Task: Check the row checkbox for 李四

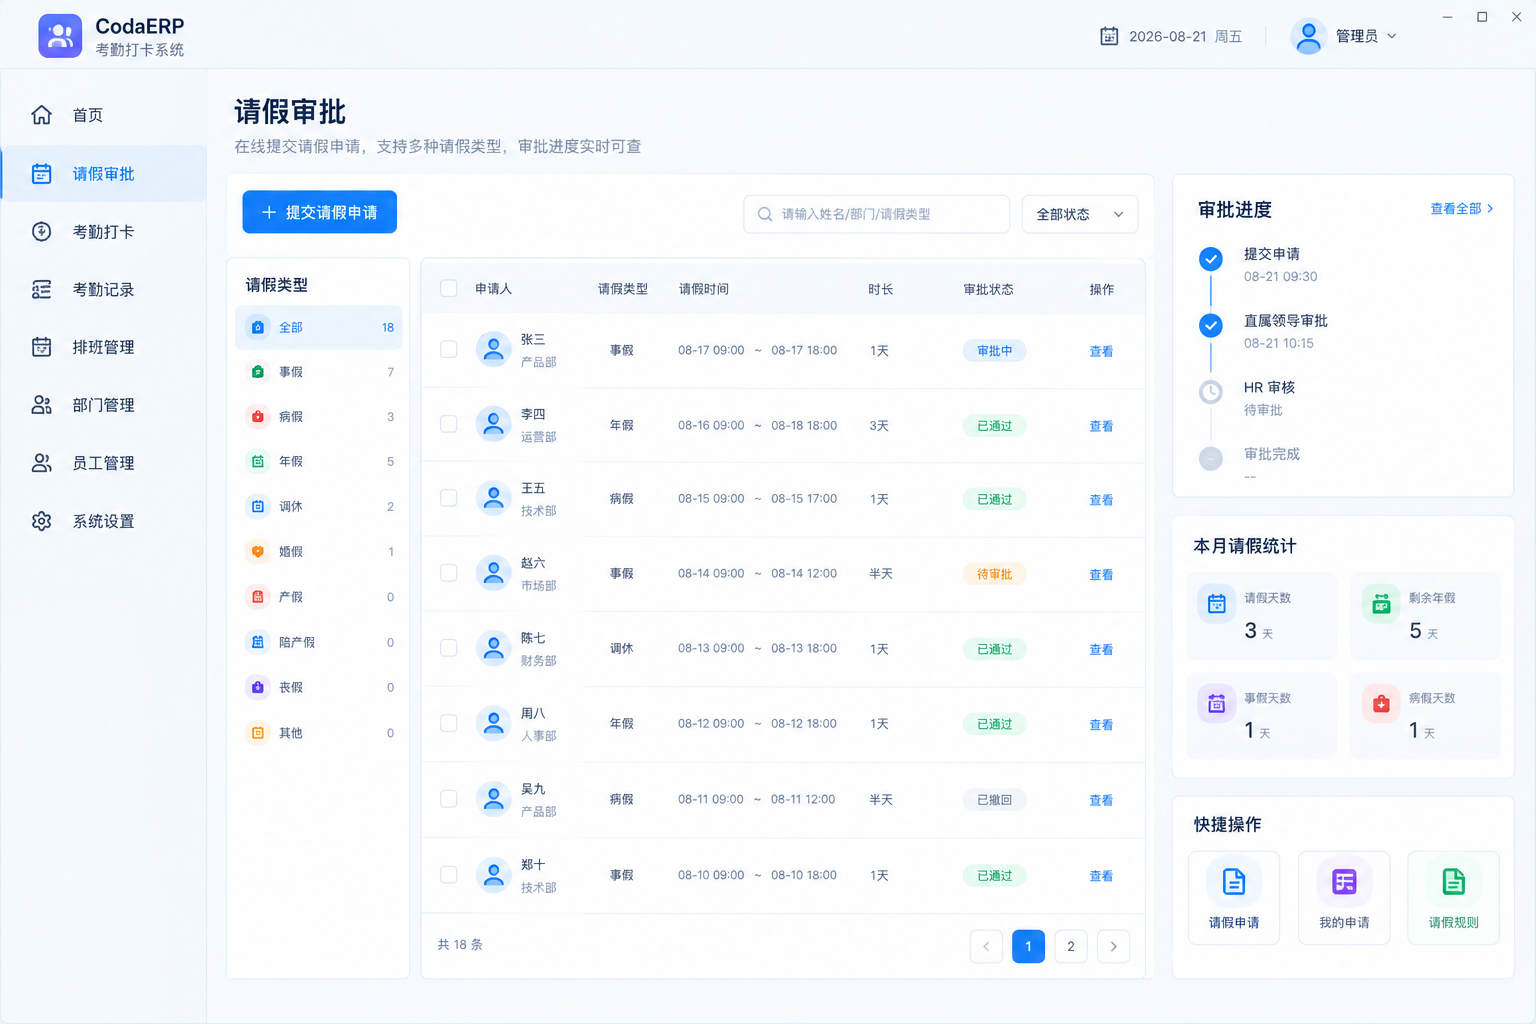Action: (x=449, y=424)
